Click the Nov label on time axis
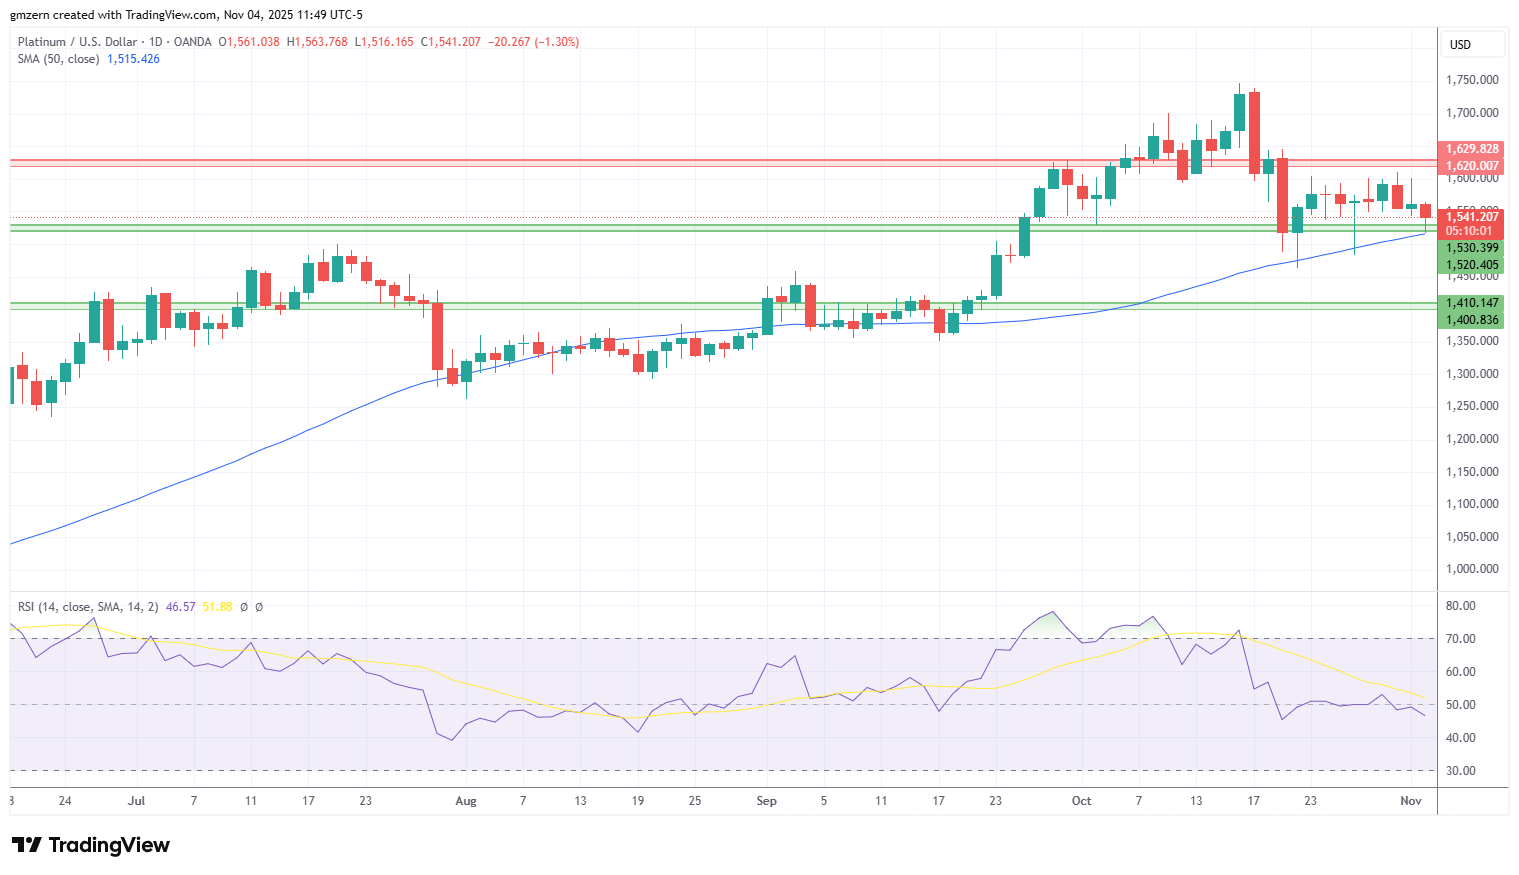Viewport: 1519px width, 875px height. pos(1411,801)
